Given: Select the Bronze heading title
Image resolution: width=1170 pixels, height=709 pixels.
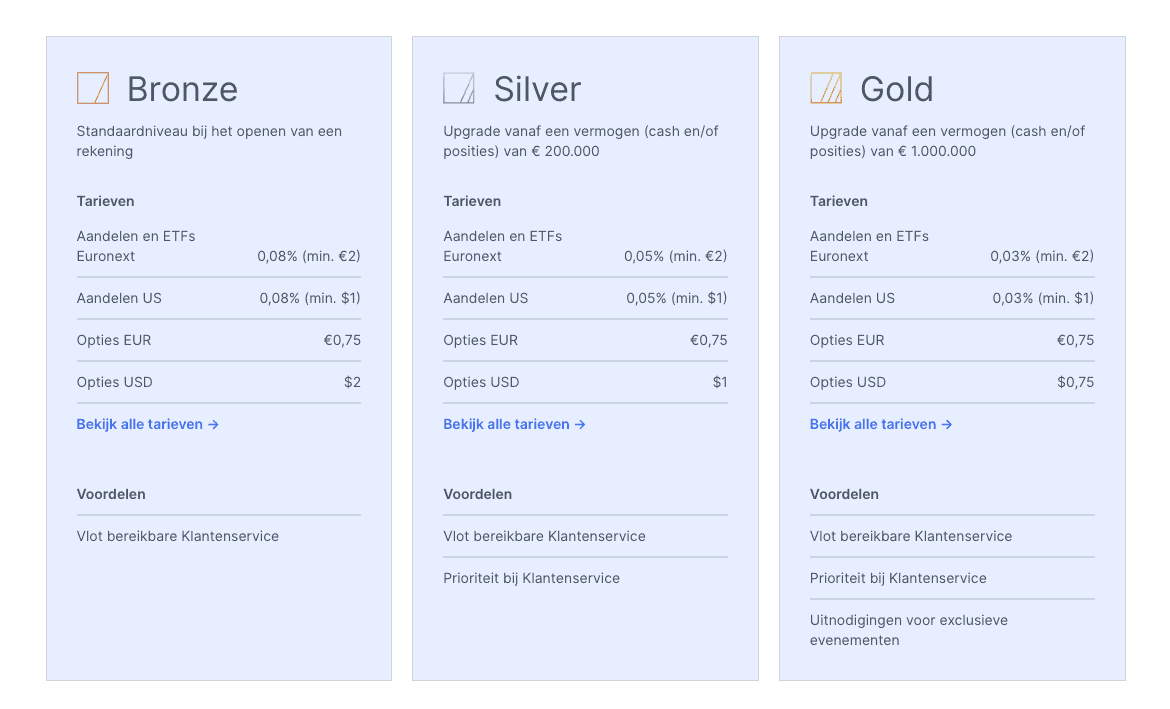Looking at the screenshot, I should 182,89.
